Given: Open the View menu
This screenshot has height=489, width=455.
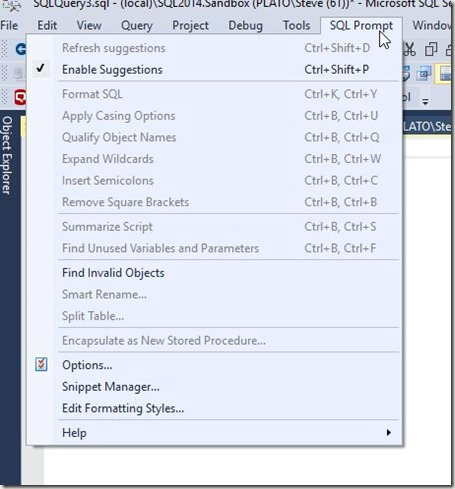Looking at the screenshot, I should point(89,25).
